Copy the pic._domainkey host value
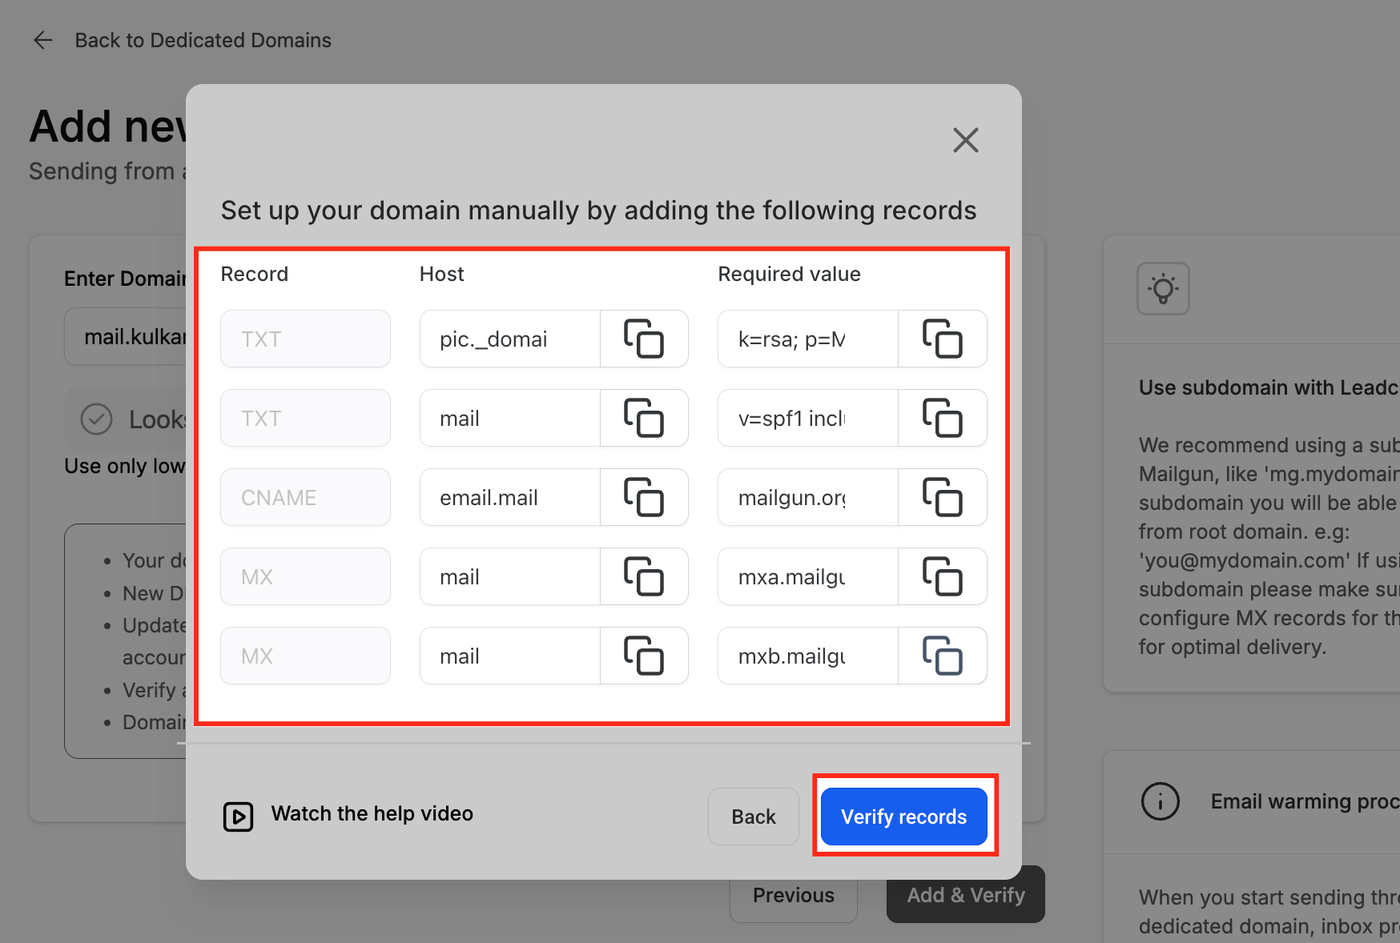 644,339
